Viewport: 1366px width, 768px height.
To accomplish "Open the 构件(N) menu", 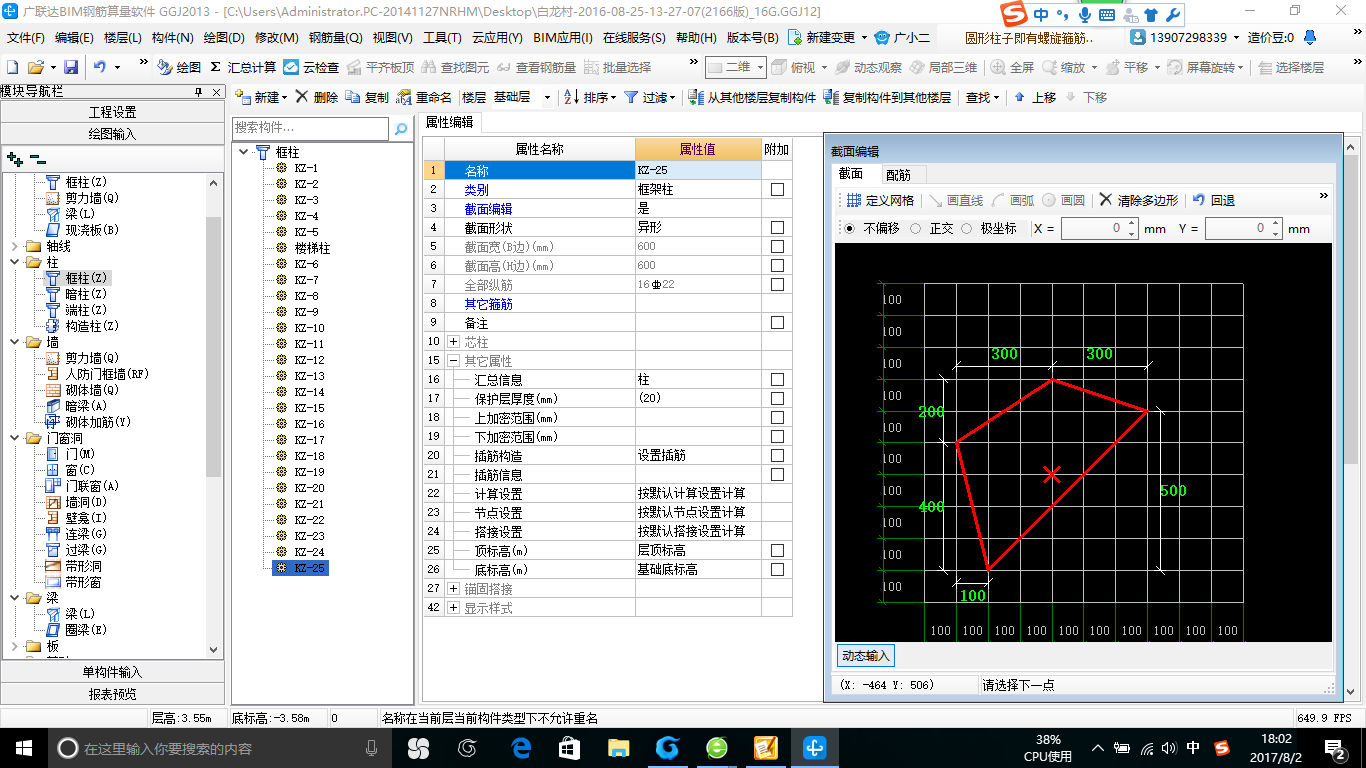I will click(173, 38).
